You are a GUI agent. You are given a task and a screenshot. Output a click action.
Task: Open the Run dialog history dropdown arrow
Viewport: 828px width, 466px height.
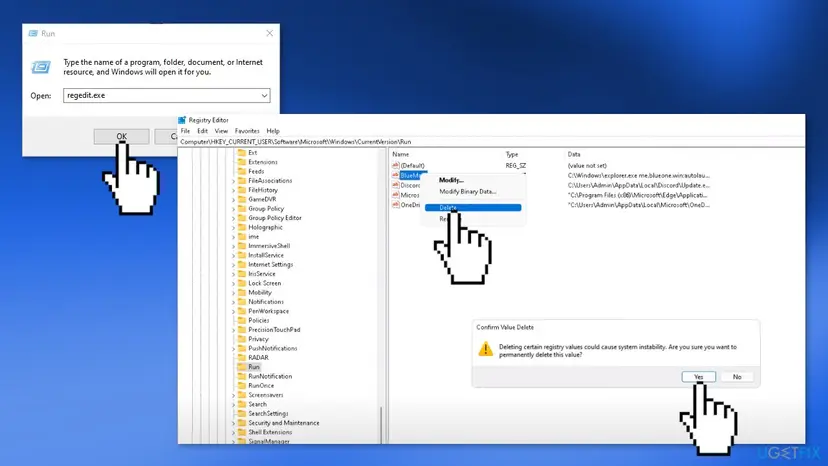click(x=264, y=96)
